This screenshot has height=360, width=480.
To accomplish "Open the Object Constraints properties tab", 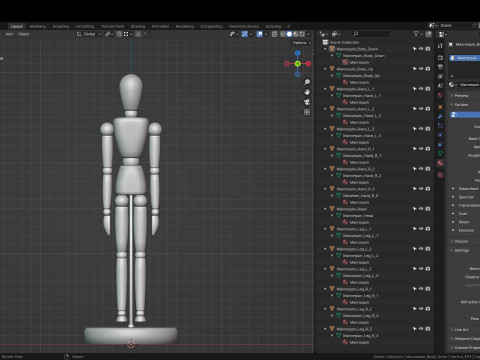I will tap(440, 144).
